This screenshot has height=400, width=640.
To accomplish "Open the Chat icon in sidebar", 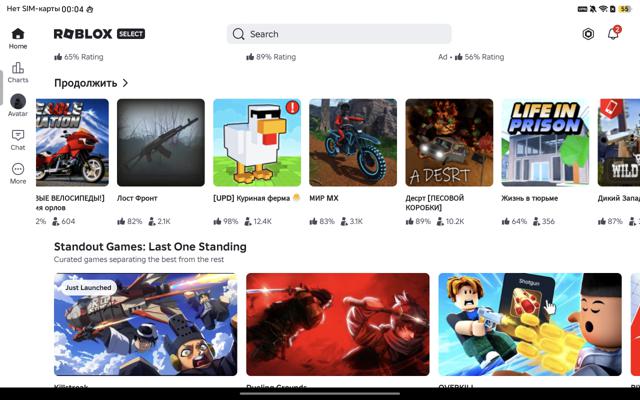I will click(x=18, y=135).
